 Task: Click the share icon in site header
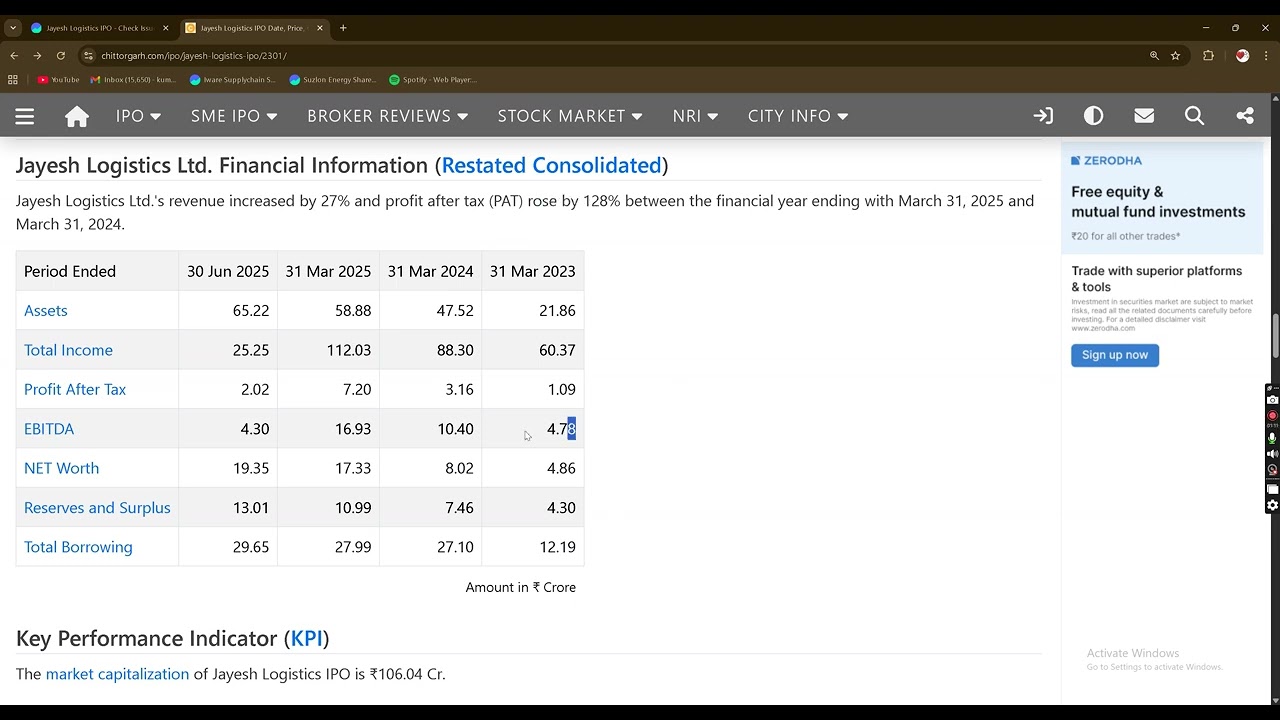tap(1245, 116)
